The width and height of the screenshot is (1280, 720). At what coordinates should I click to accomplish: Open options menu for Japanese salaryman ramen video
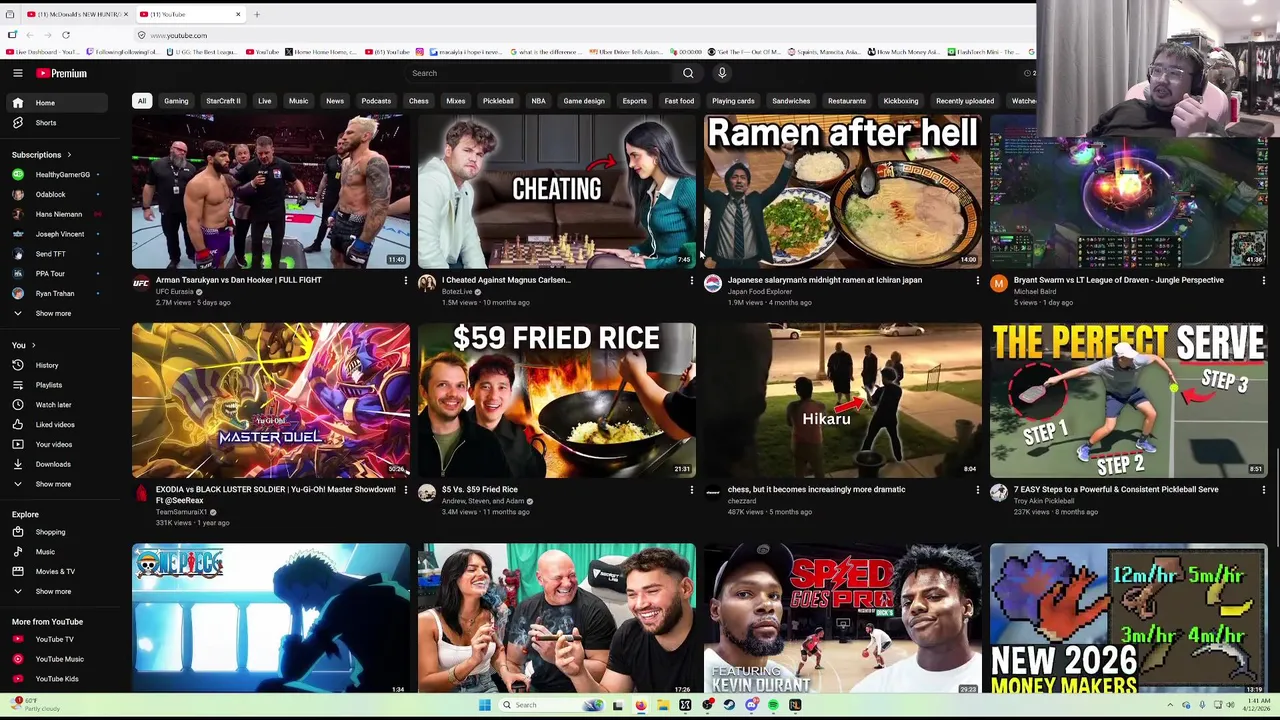[977, 281]
